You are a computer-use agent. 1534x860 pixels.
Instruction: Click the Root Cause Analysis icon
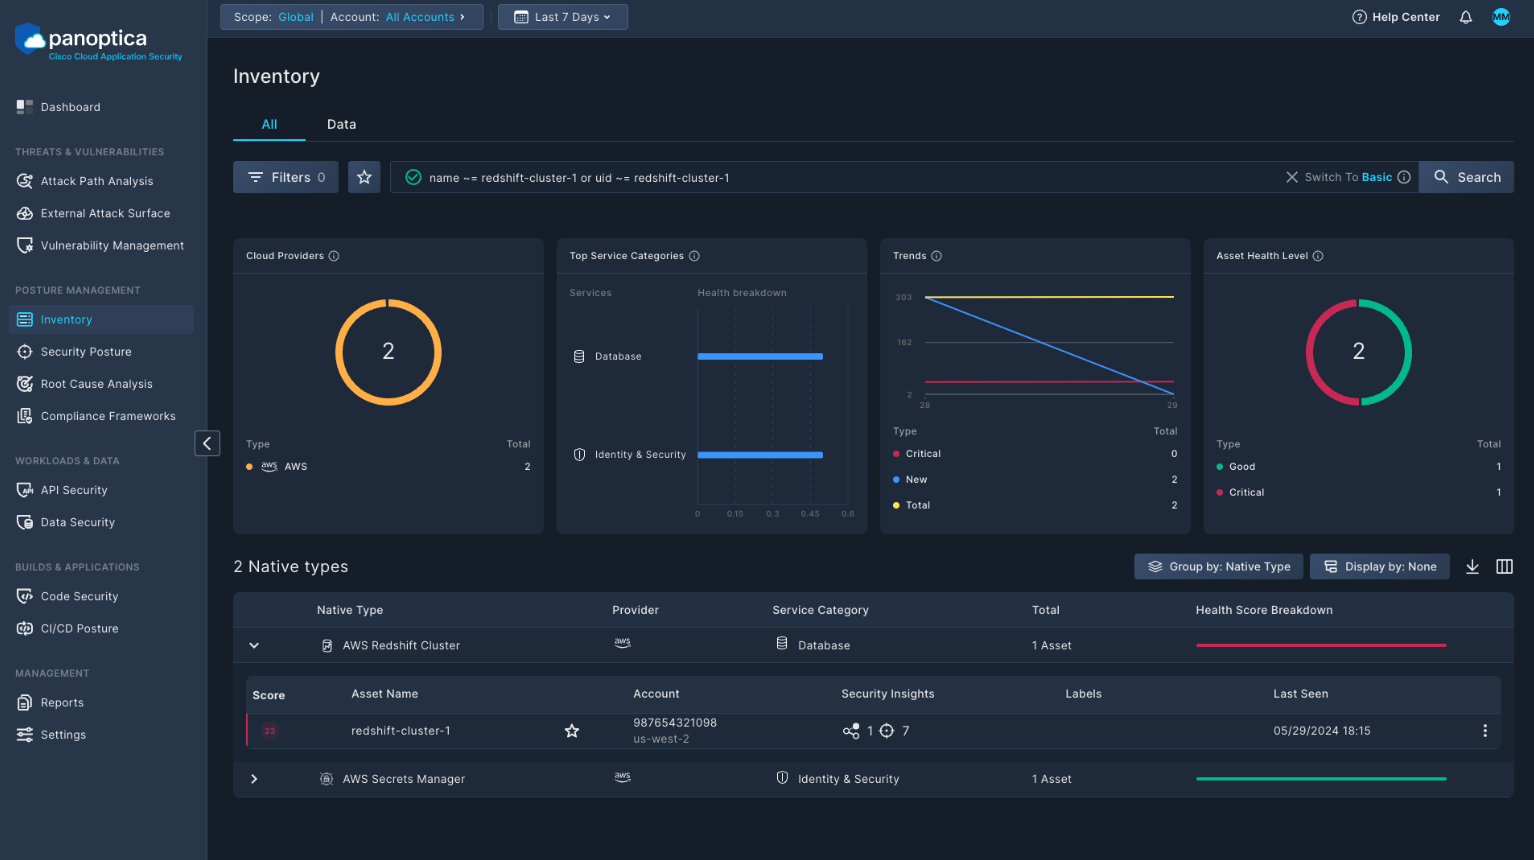tap(25, 384)
